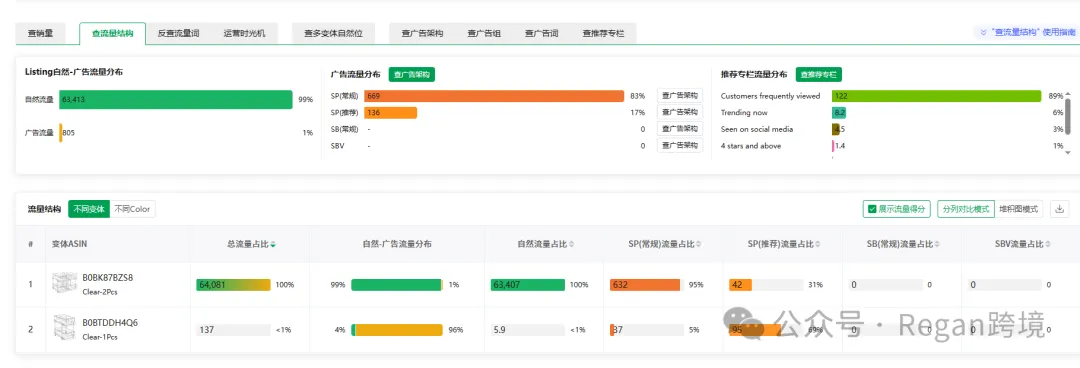Open the 反查流量词 tab
1080x368 pixels.
pos(178,33)
